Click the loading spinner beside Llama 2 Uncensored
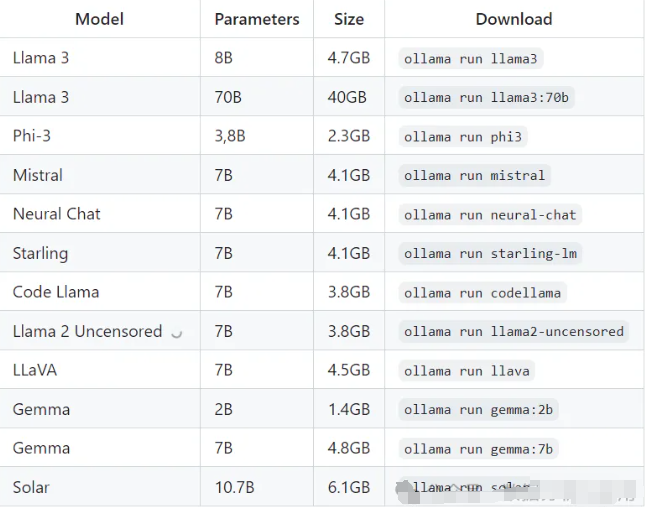 [177, 333]
